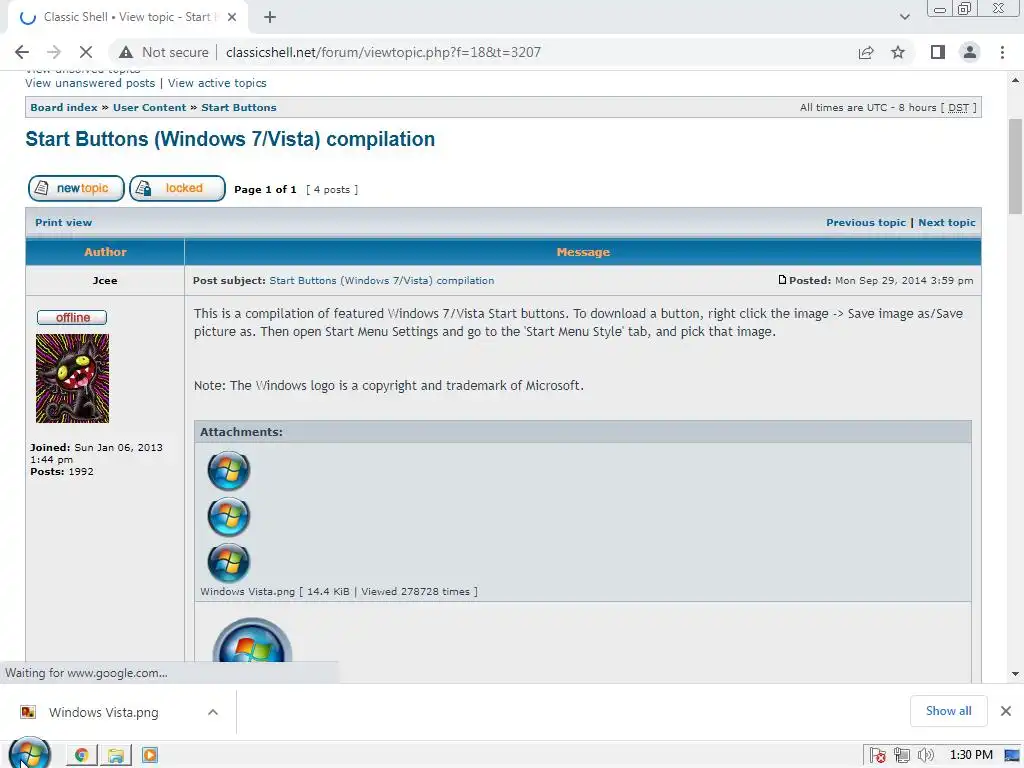Share this page icon in address bar
The image size is (1024, 768).
(866, 52)
